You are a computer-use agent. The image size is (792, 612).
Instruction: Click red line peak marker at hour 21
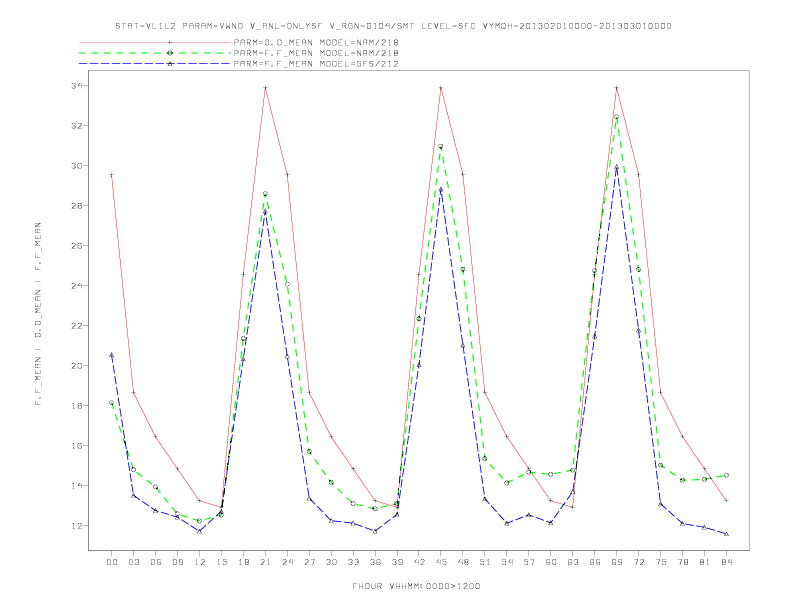[x=265, y=88]
